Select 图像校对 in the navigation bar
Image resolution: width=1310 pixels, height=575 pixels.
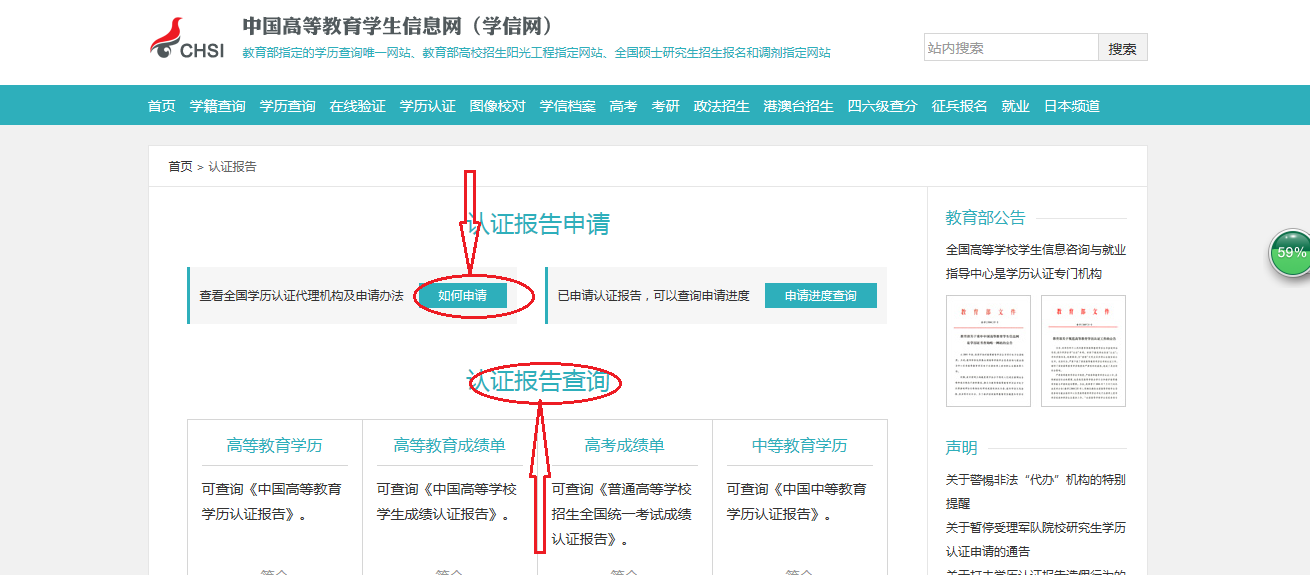497,106
